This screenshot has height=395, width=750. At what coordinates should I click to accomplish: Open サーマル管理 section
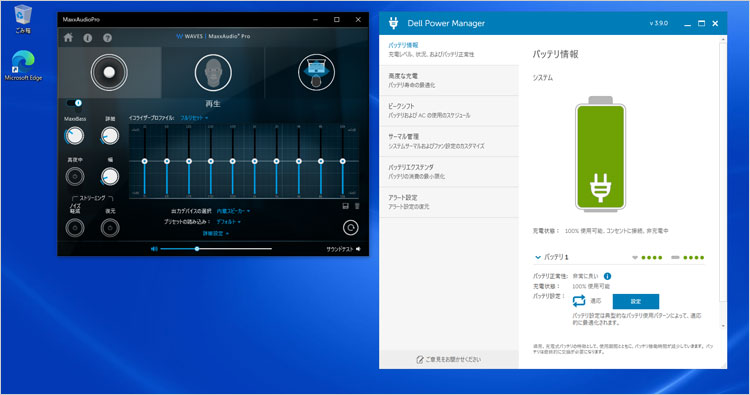click(449, 141)
